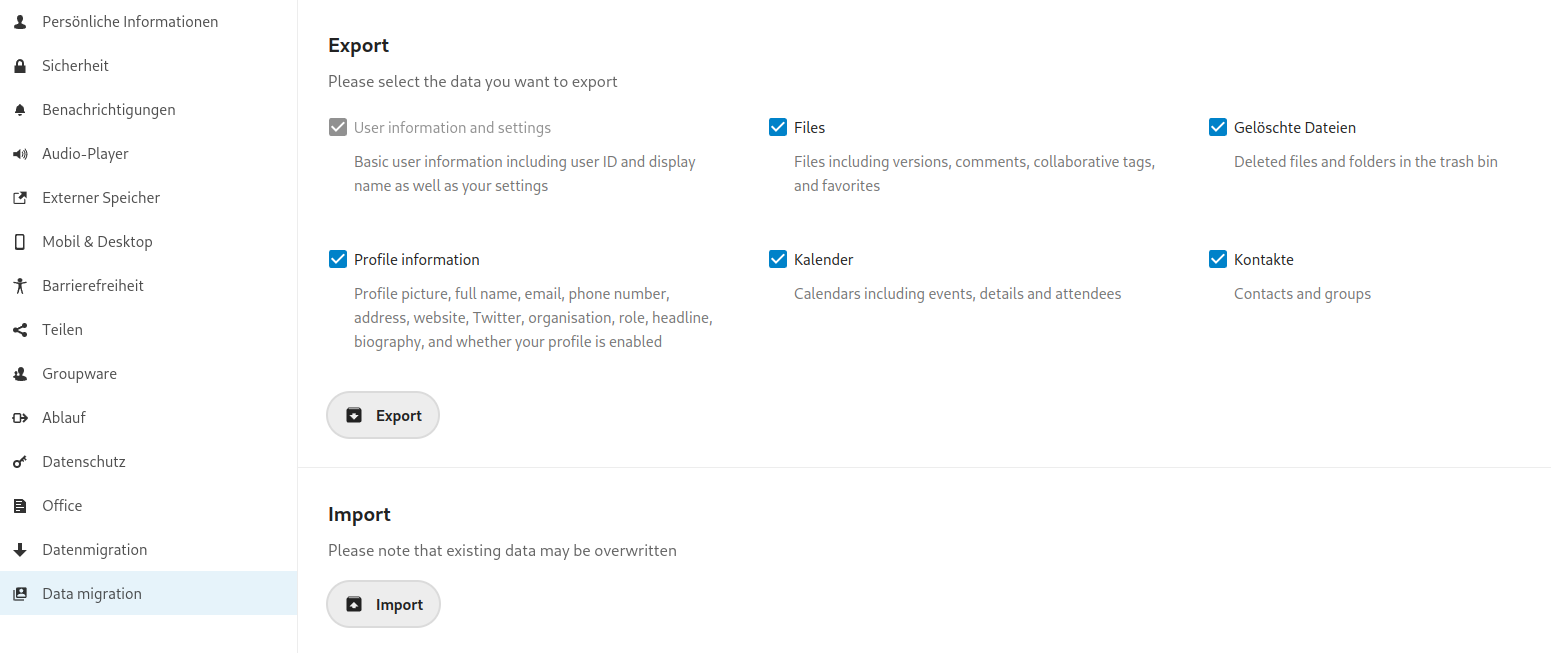
Task: Click the document icon beside Office
Action: pos(20,506)
